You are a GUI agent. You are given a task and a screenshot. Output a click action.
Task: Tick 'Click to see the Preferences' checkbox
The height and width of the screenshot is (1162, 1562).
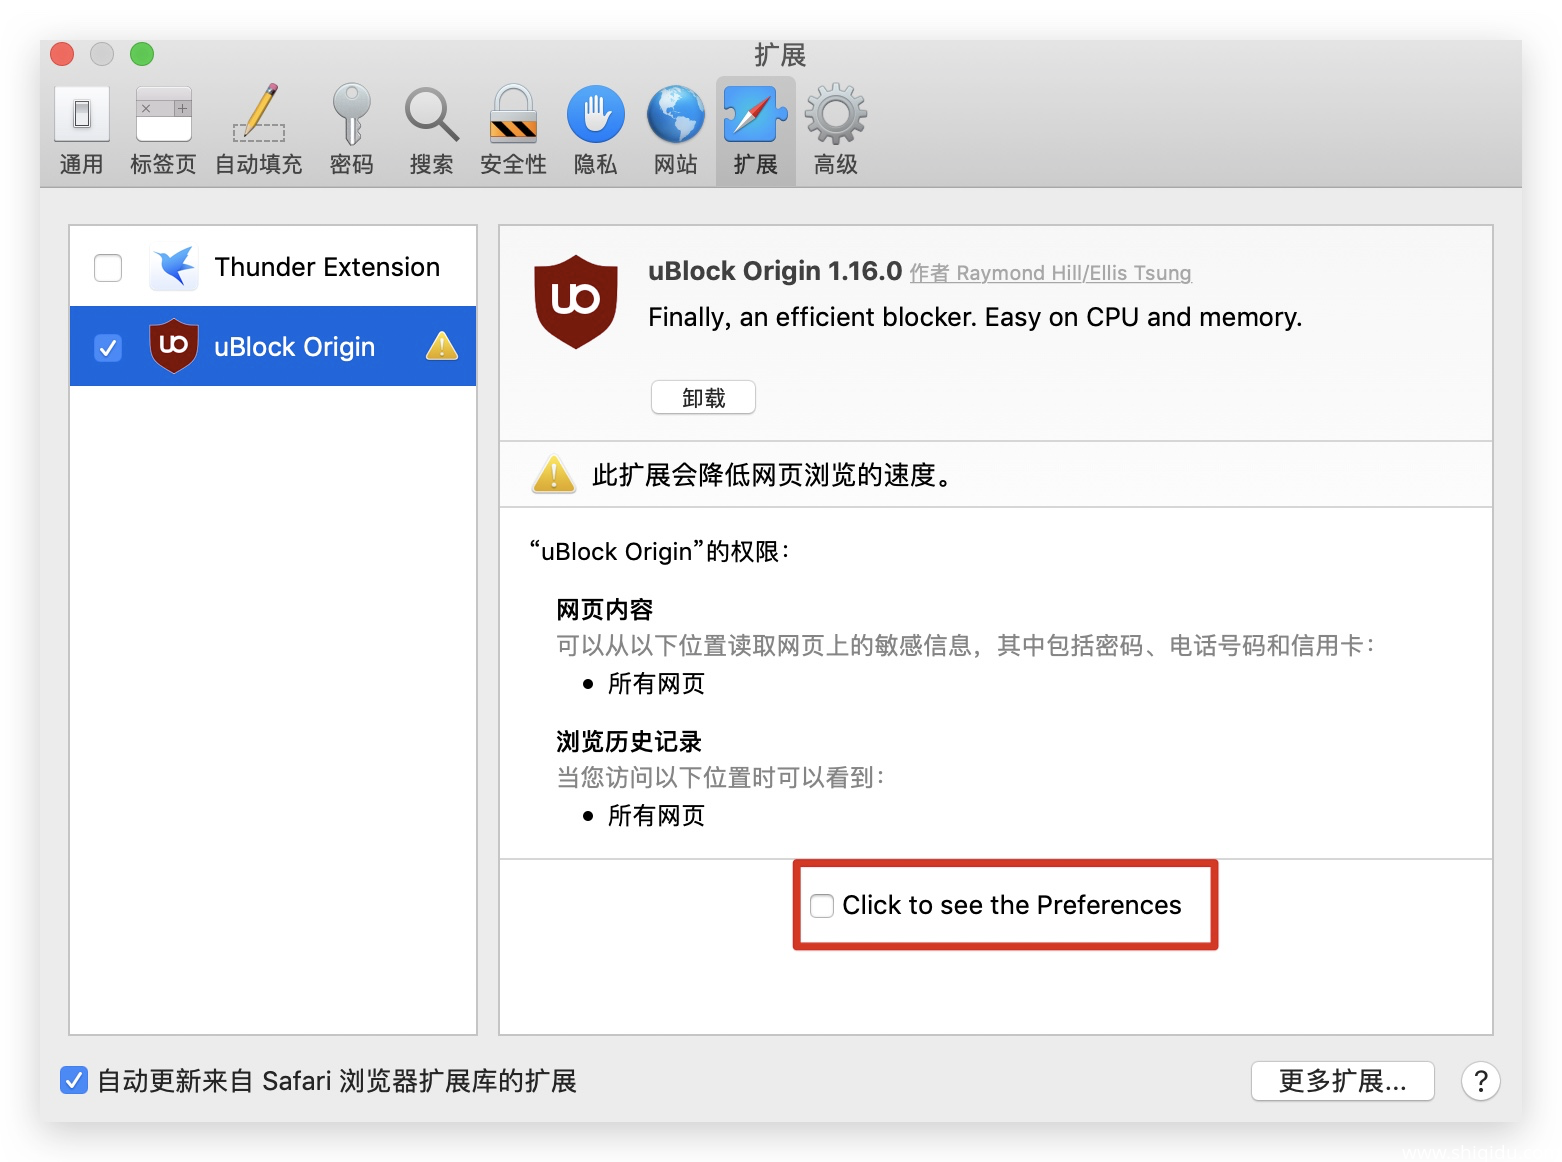[x=822, y=906]
